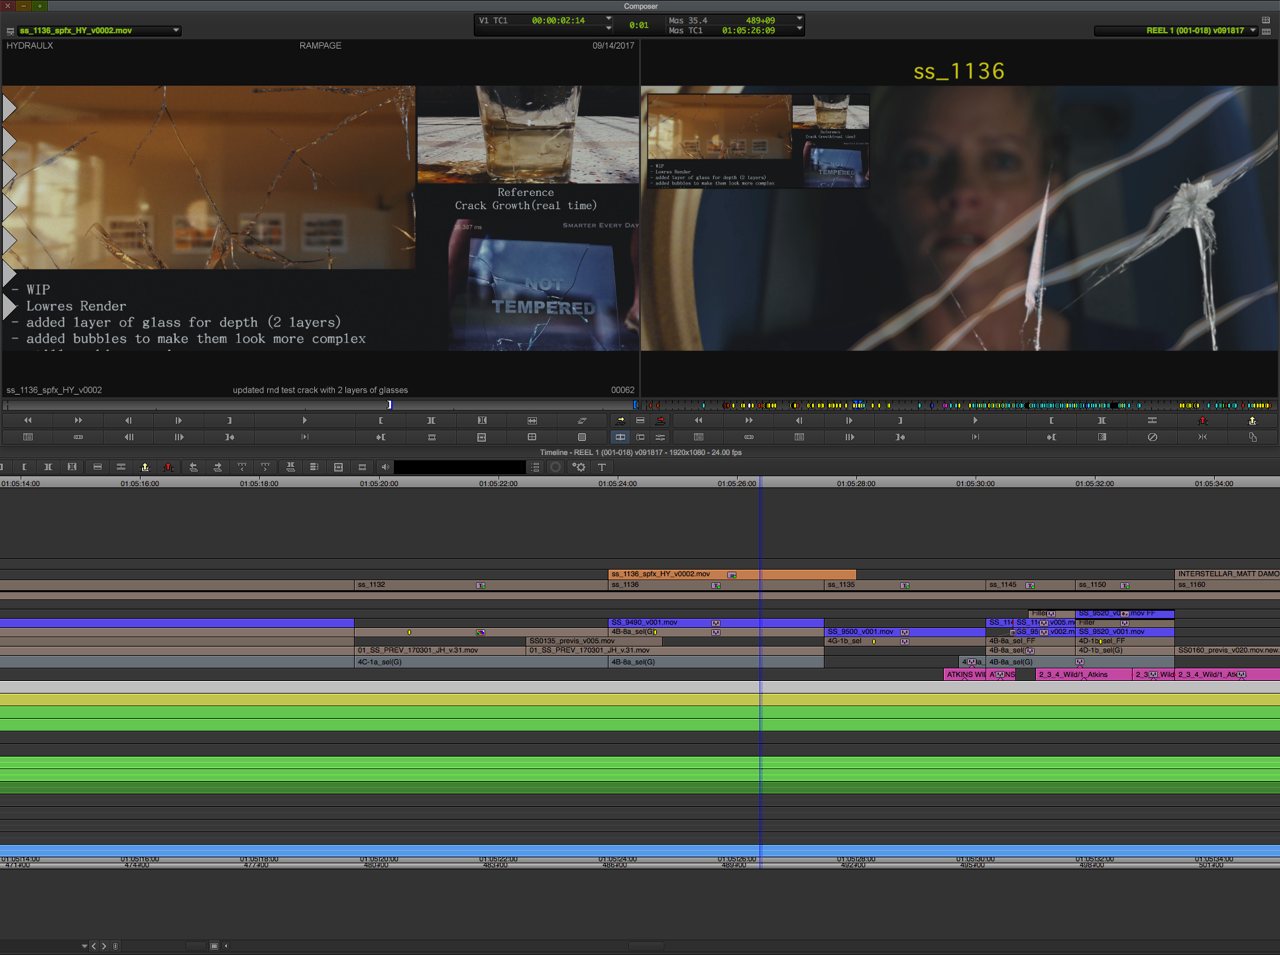
Task: Select the 4C-1a_sel(G) audio clip
Action: [481, 662]
